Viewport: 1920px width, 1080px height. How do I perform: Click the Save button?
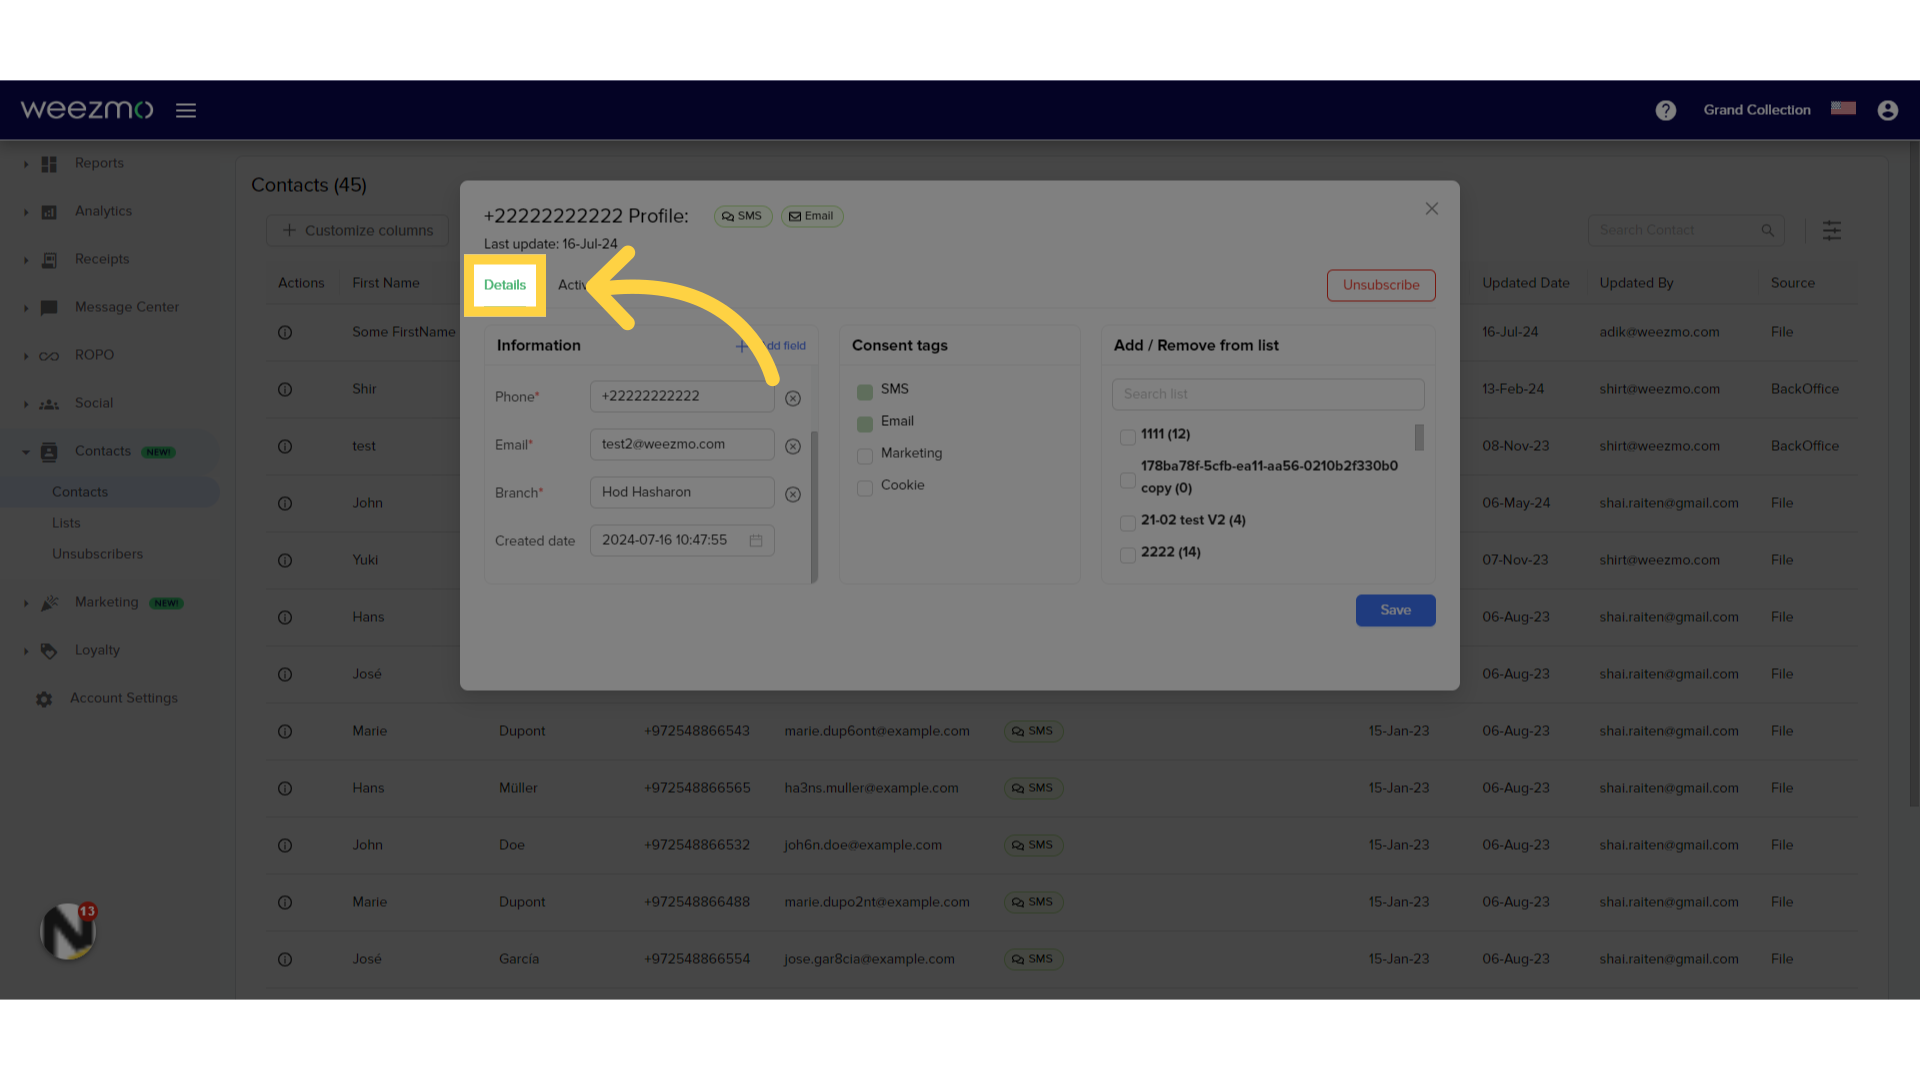pos(1395,609)
